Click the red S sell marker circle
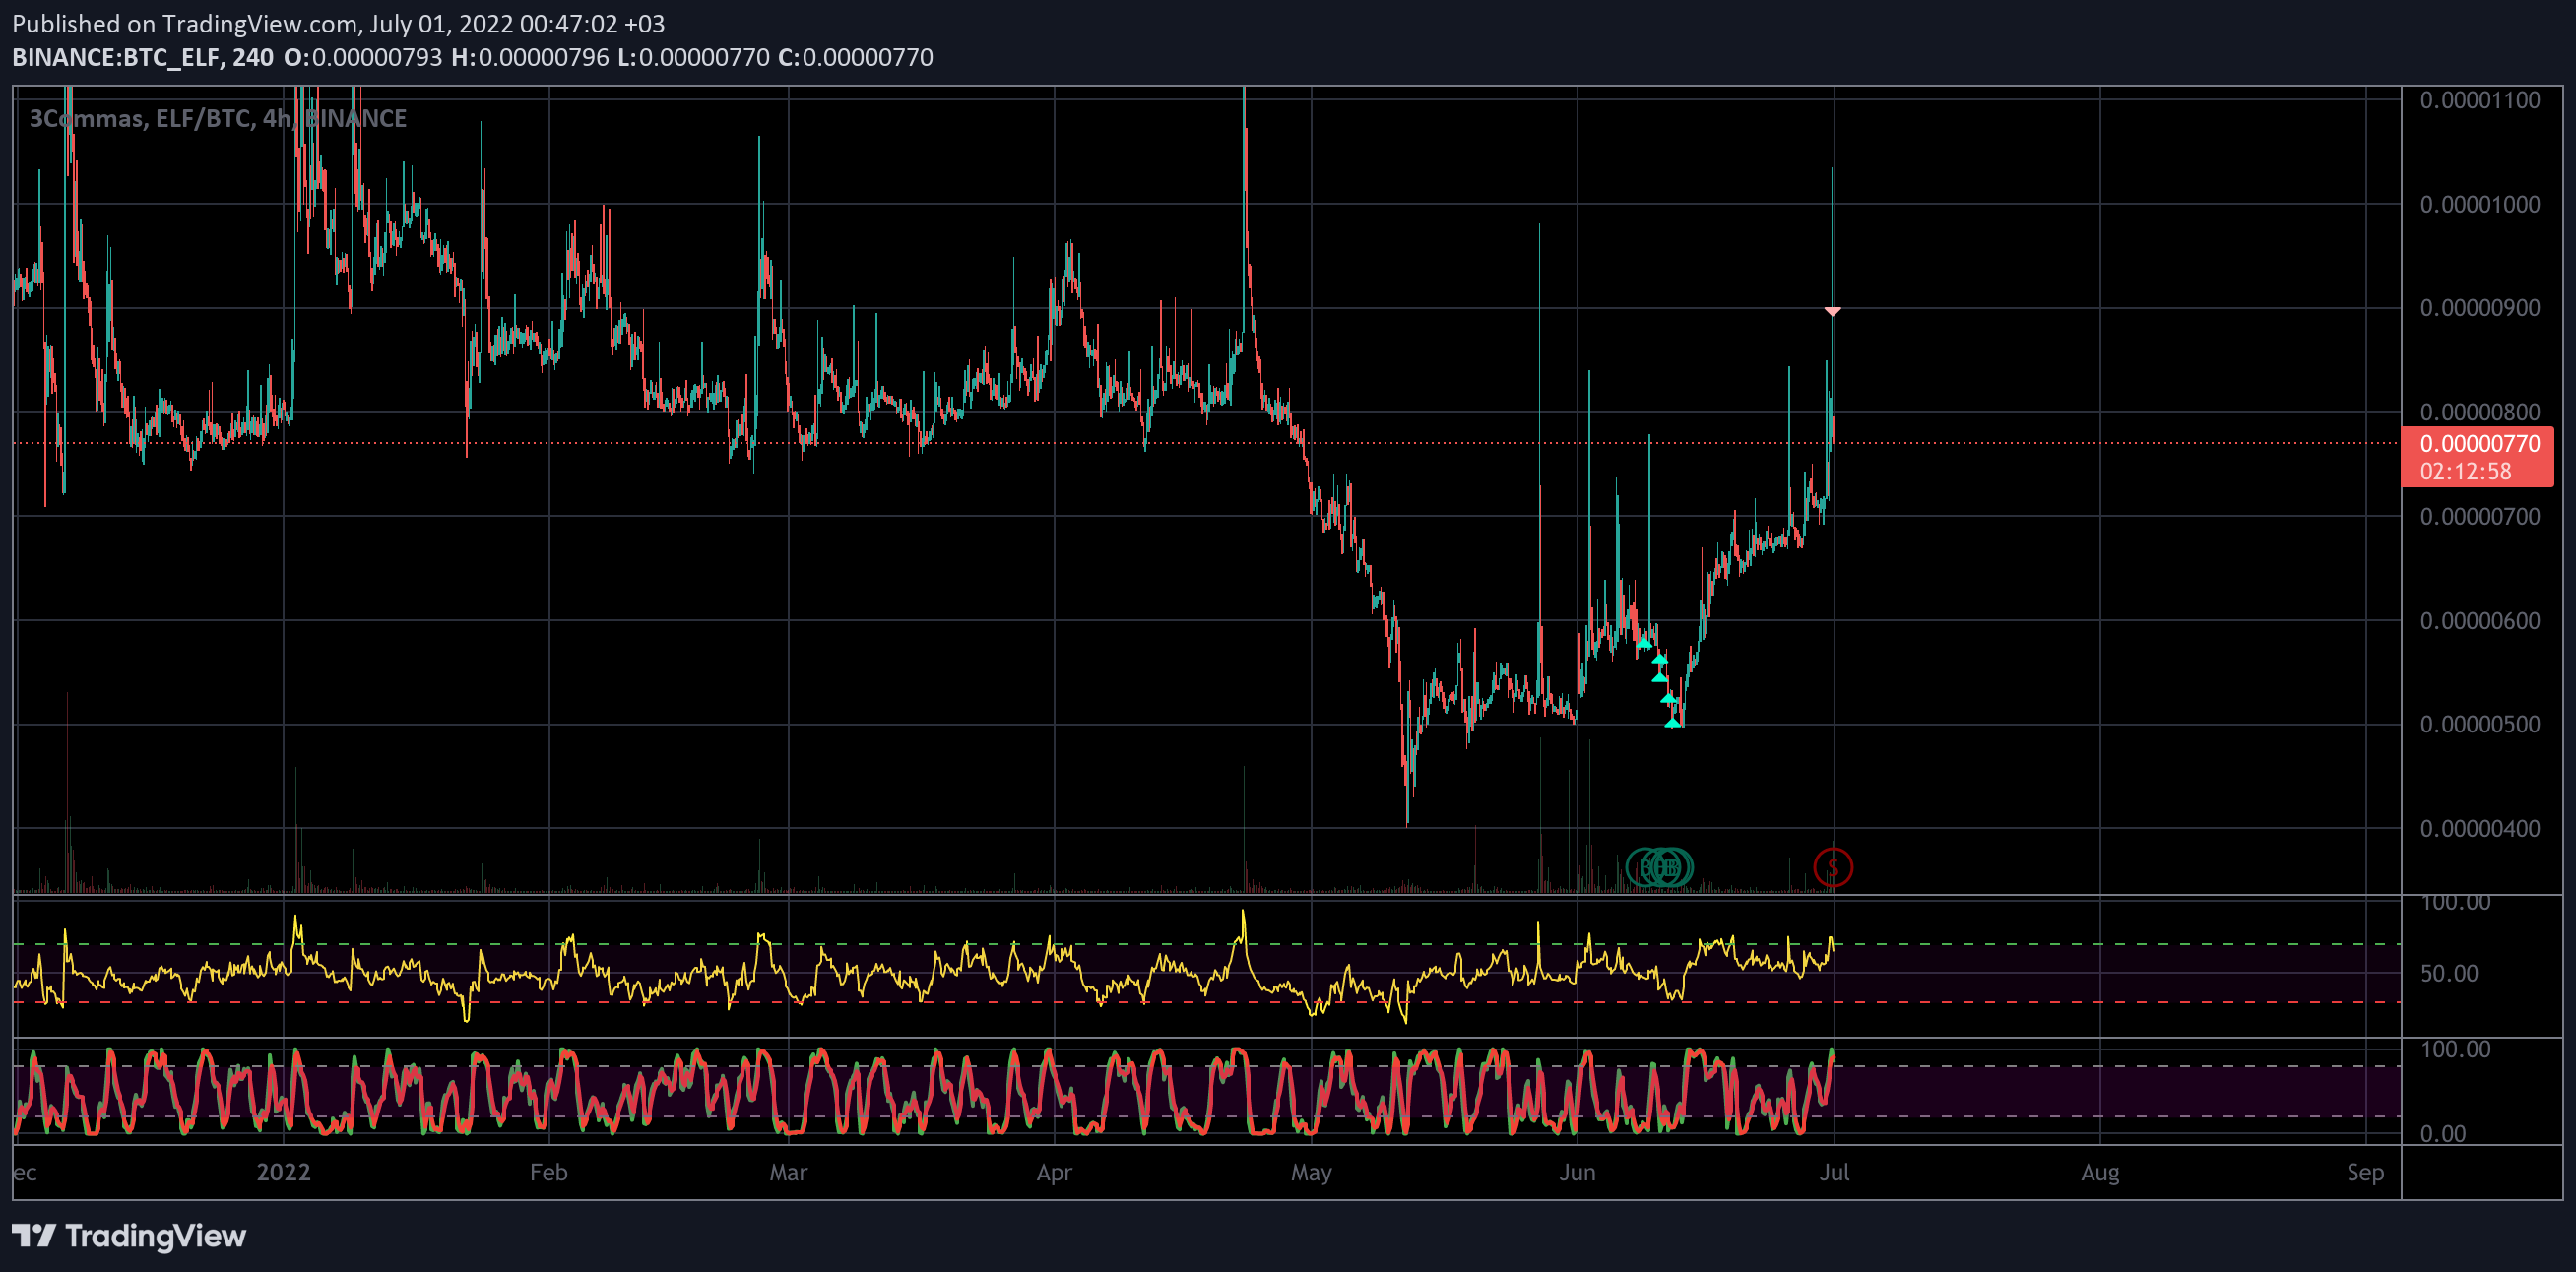Viewport: 2576px width, 1272px height. 1833,867
